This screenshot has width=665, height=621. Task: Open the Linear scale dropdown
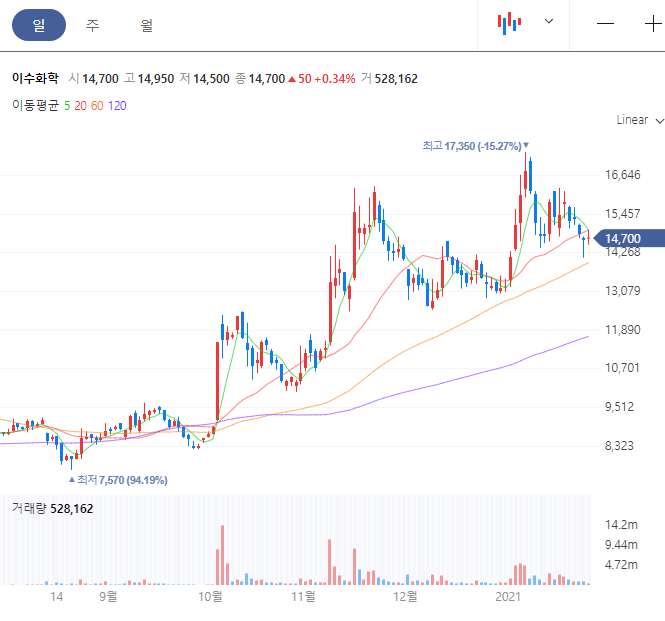tap(640, 120)
